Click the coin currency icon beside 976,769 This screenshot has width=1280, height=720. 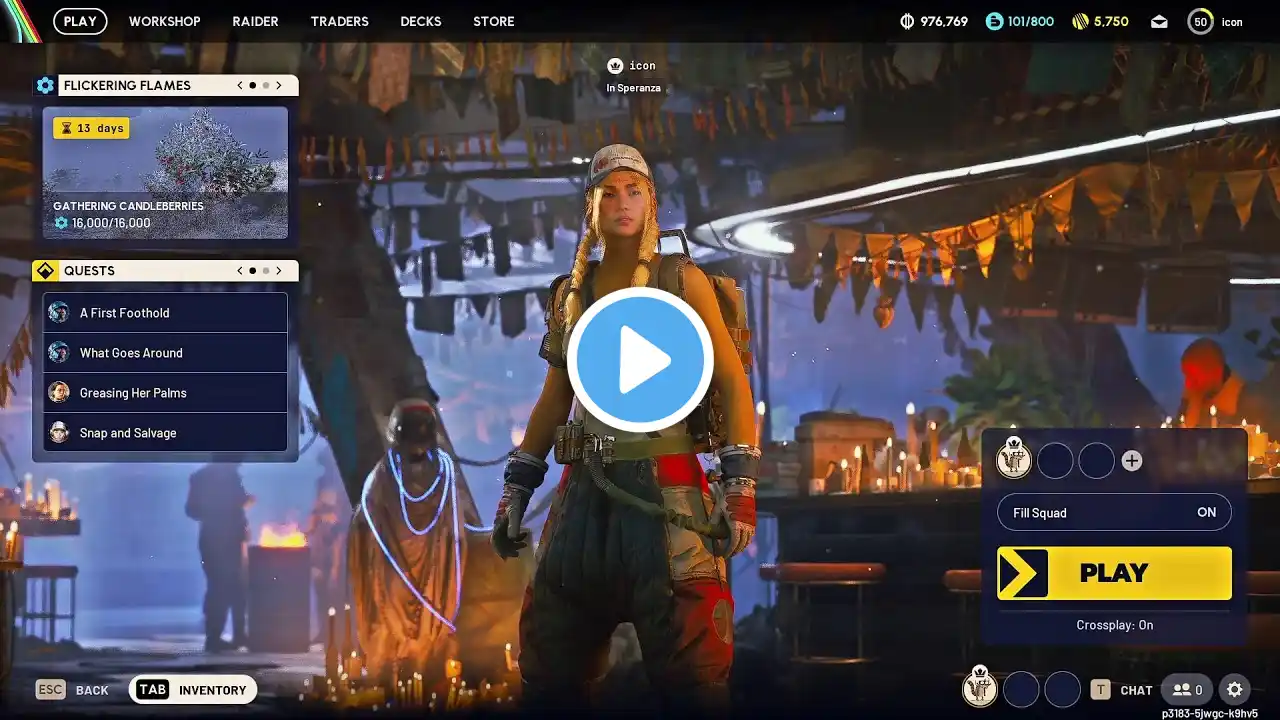(x=908, y=21)
